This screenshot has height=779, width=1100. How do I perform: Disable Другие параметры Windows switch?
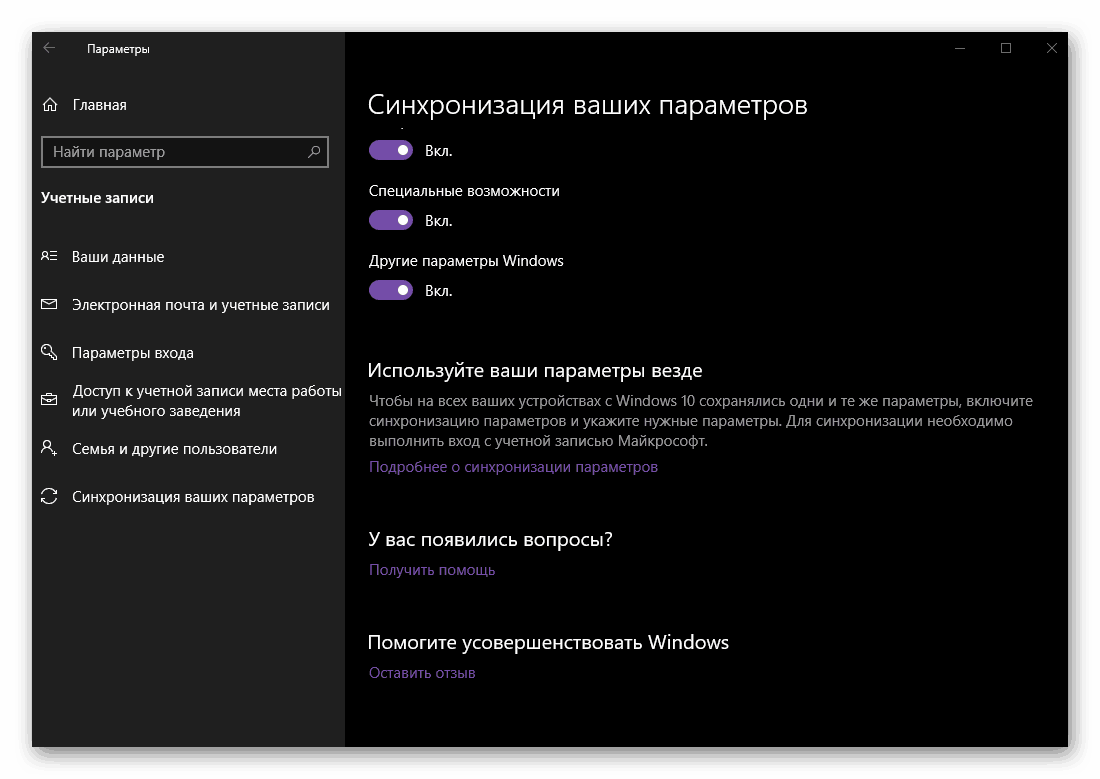click(x=391, y=290)
